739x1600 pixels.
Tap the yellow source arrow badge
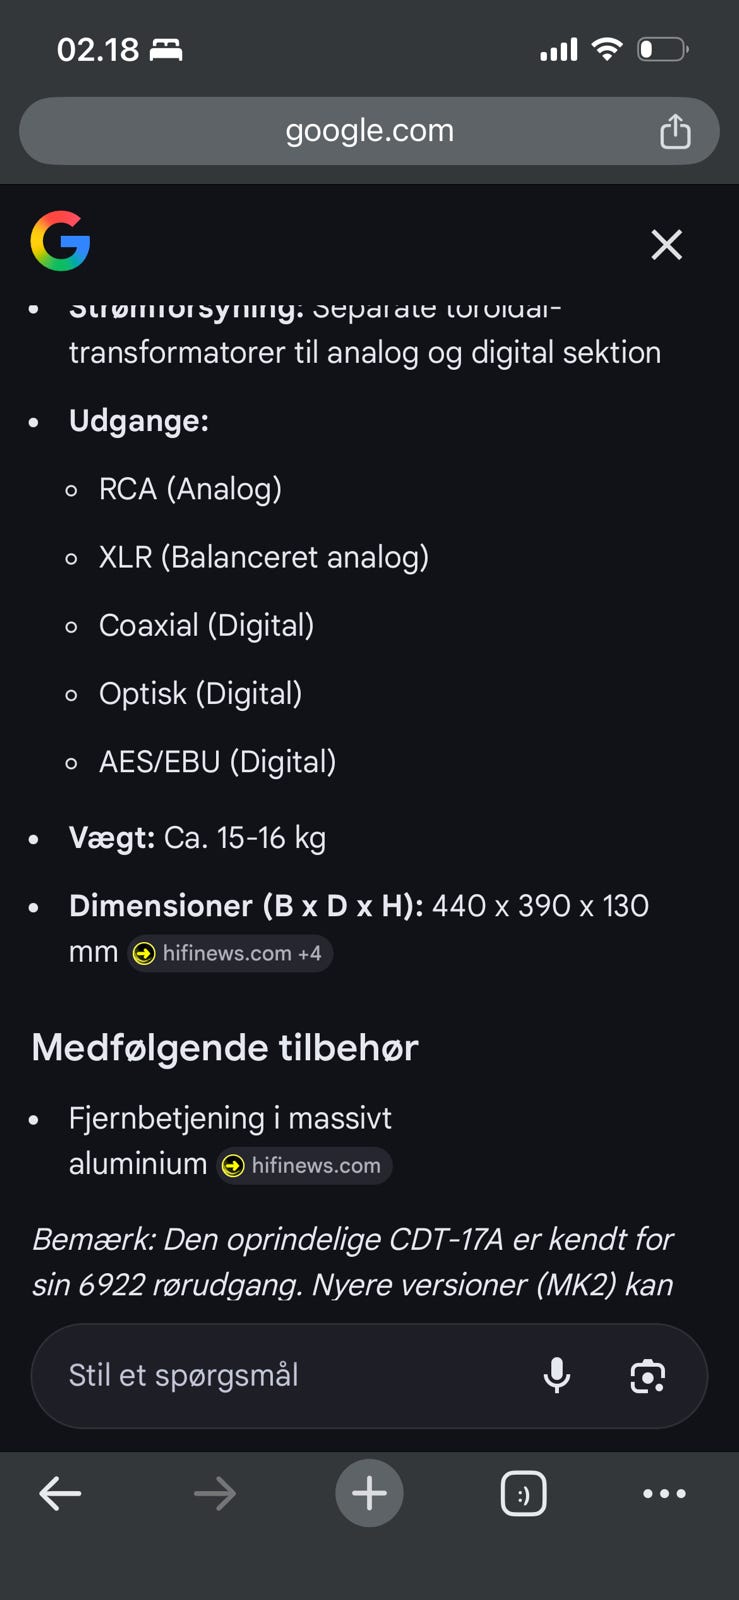tap(143, 953)
